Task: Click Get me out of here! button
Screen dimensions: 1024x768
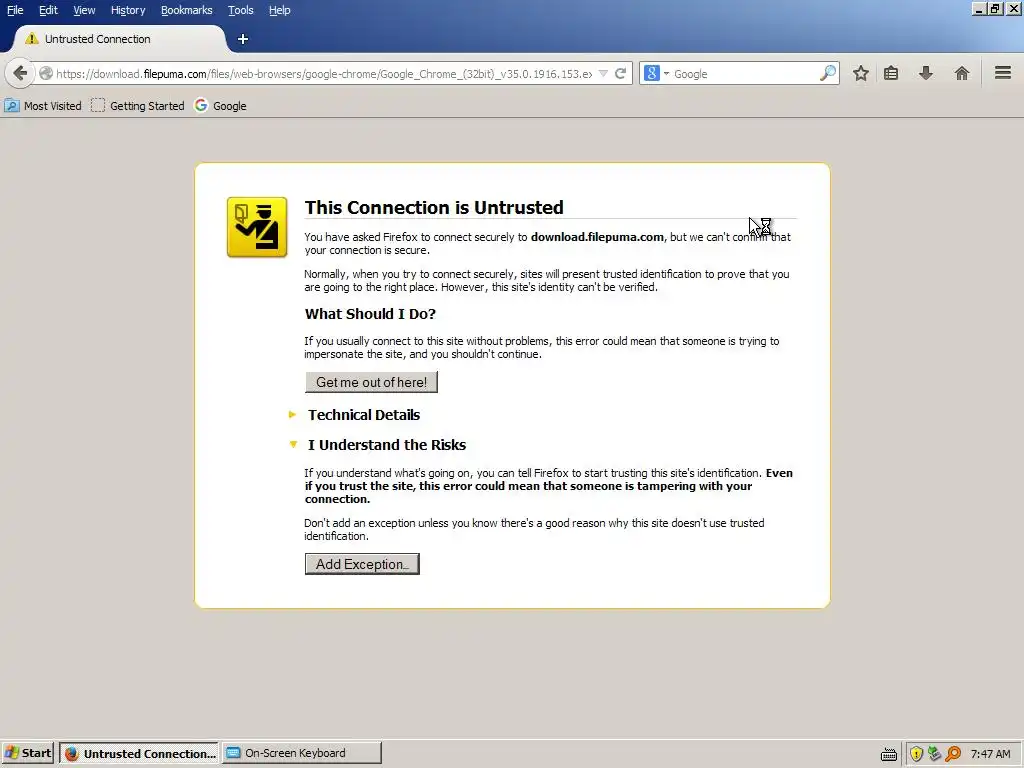Action: pyautogui.click(x=372, y=382)
